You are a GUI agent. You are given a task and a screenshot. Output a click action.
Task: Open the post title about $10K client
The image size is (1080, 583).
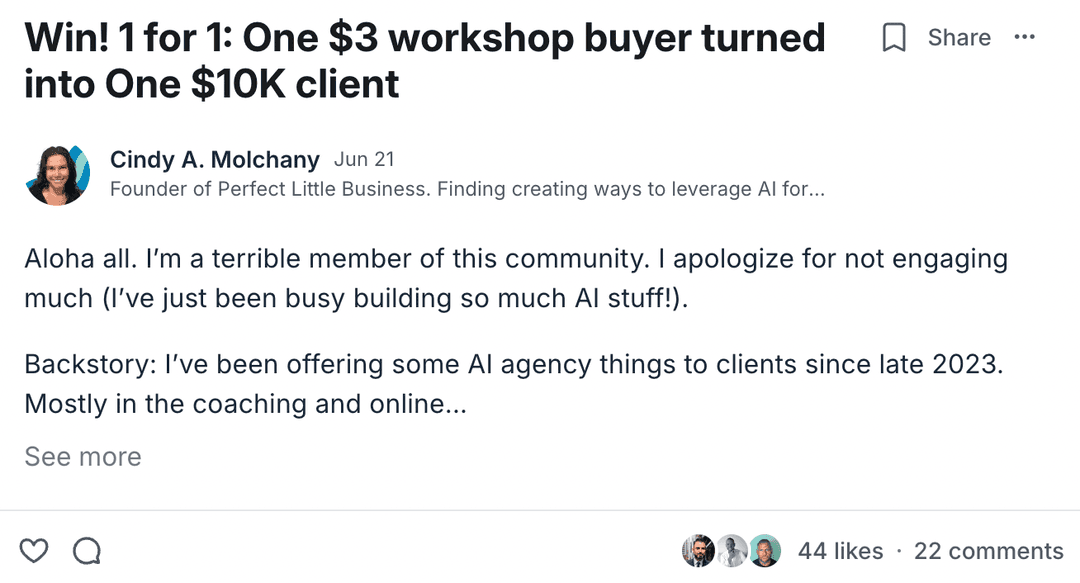click(x=425, y=60)
